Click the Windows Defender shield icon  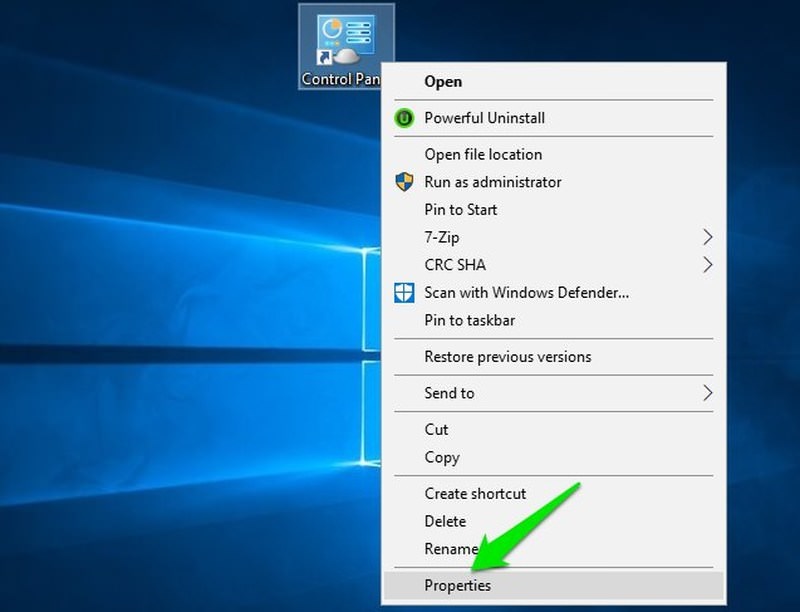point(403,293)
